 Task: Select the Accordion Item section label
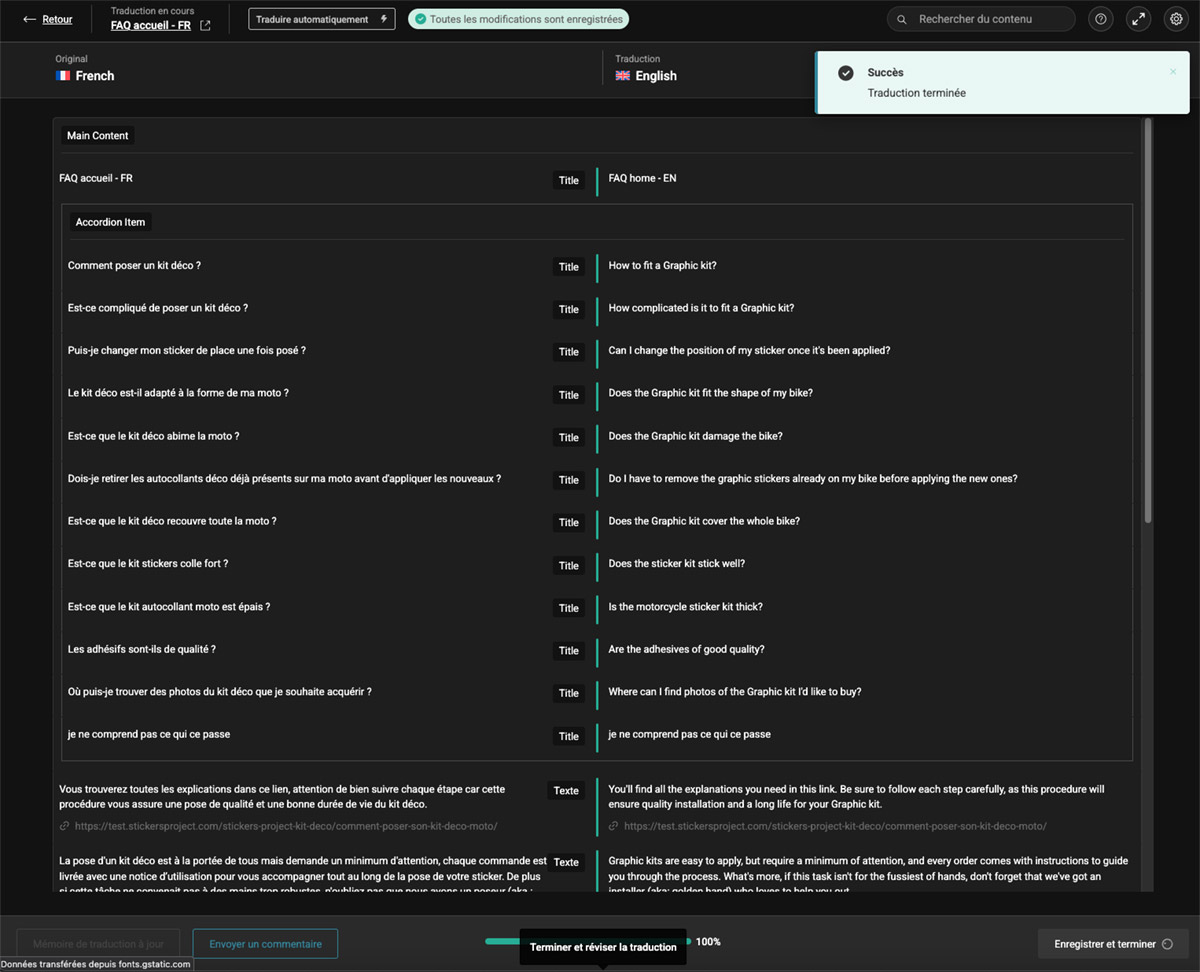[x=110, y=222]
